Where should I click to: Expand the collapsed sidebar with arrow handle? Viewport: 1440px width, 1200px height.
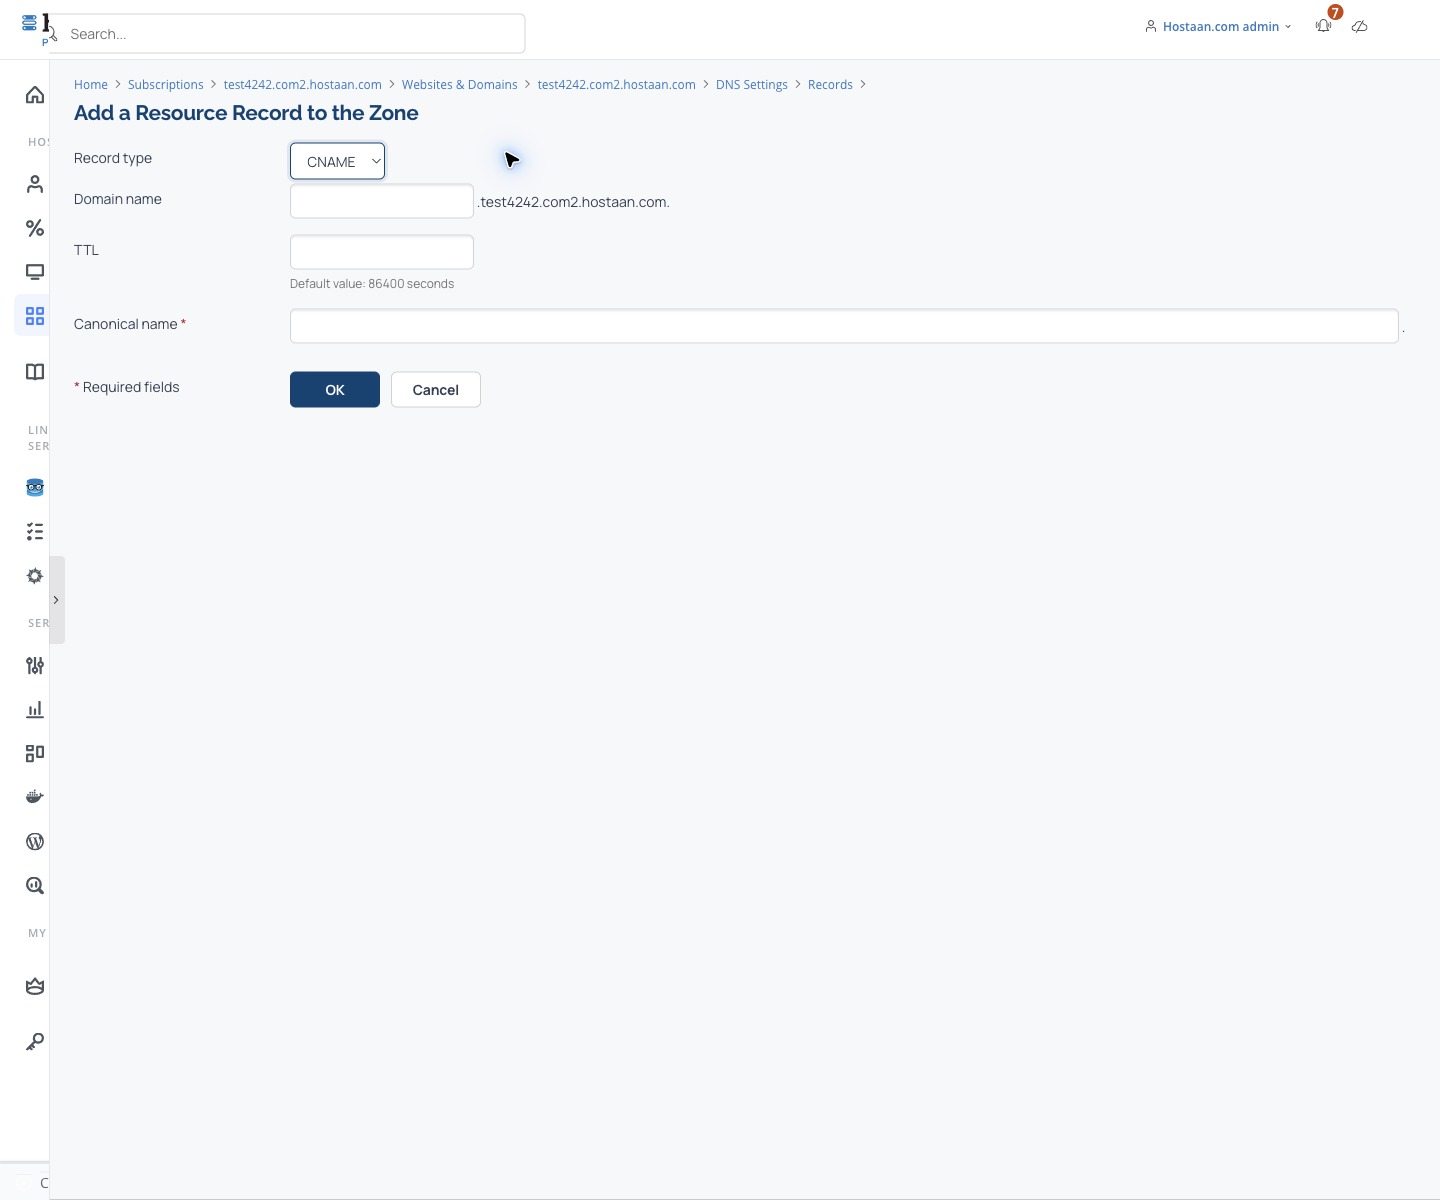click(x=56, y=600)
